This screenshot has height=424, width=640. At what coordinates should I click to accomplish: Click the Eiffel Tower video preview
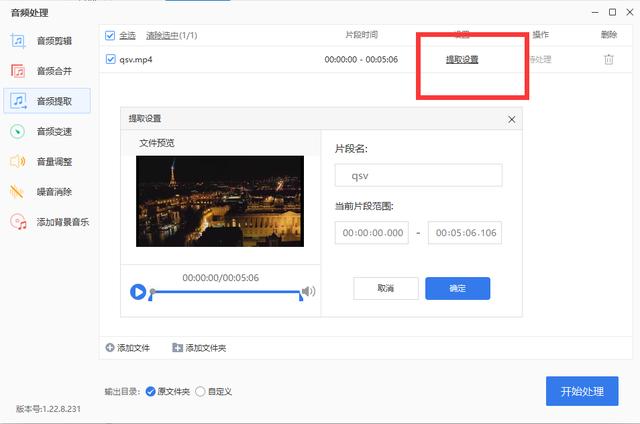(x=220, y=201)
